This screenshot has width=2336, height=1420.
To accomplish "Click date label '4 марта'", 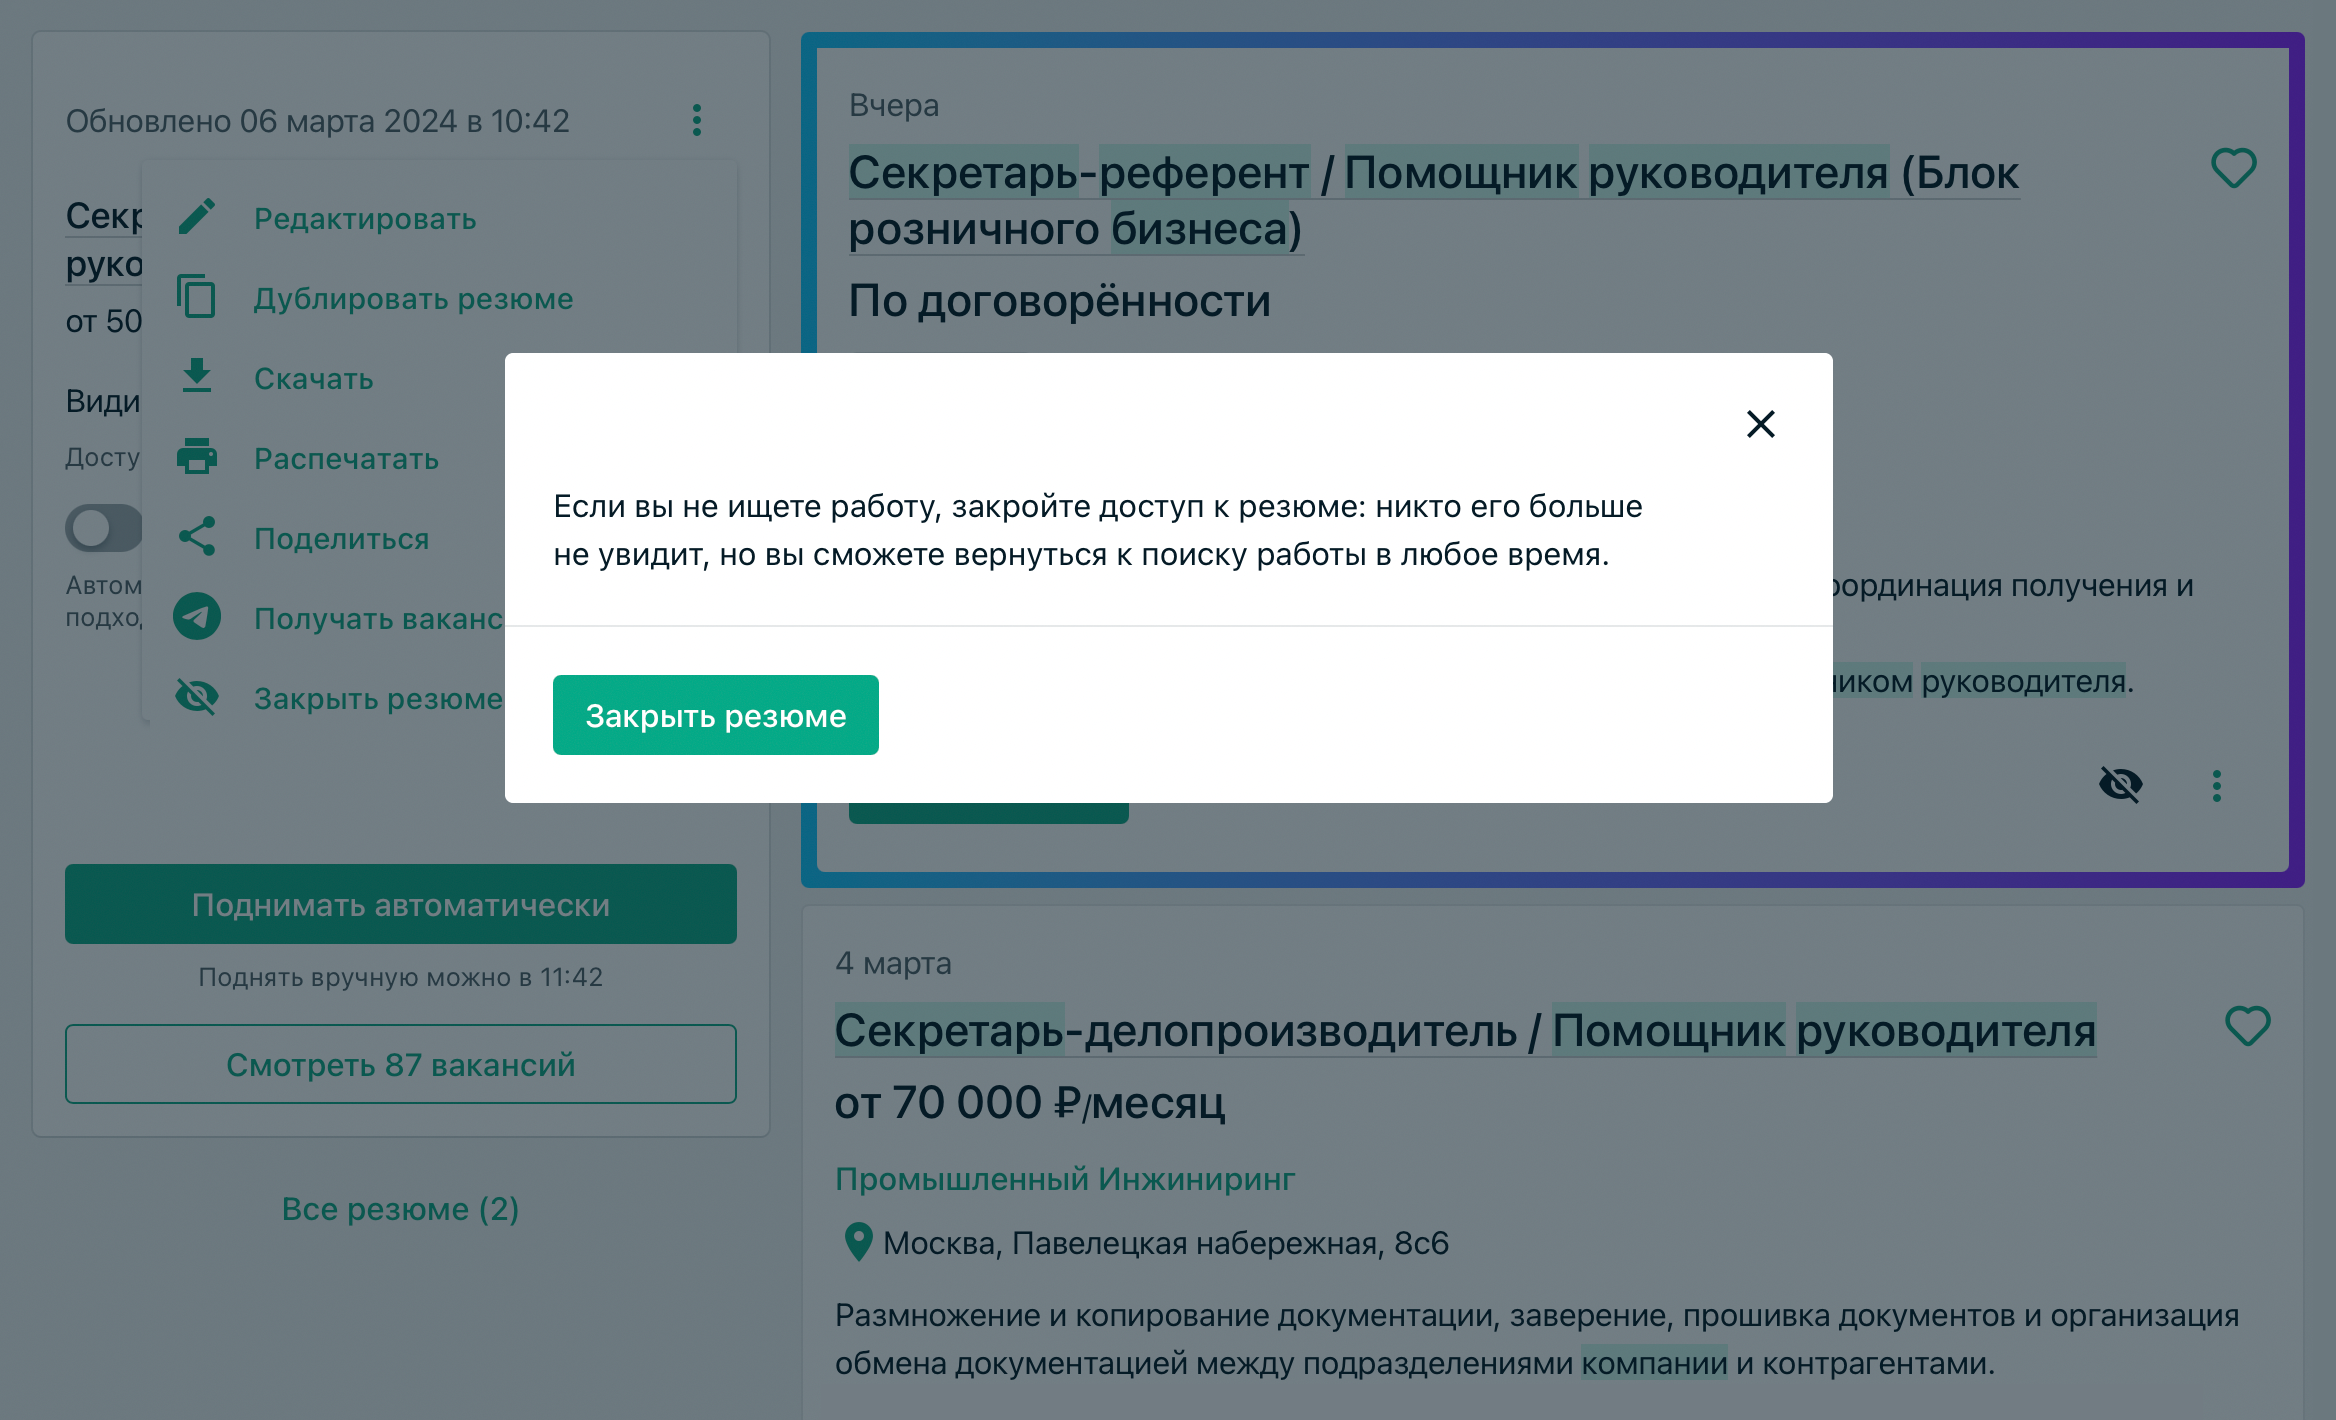I will (893, 963).
